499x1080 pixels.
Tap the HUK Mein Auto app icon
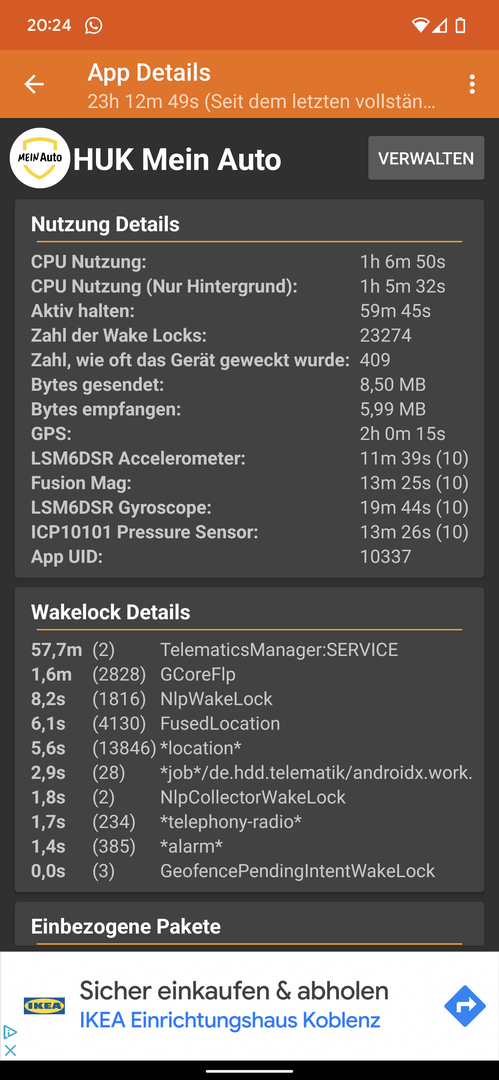pyautogui.click(x=40, y=158)
